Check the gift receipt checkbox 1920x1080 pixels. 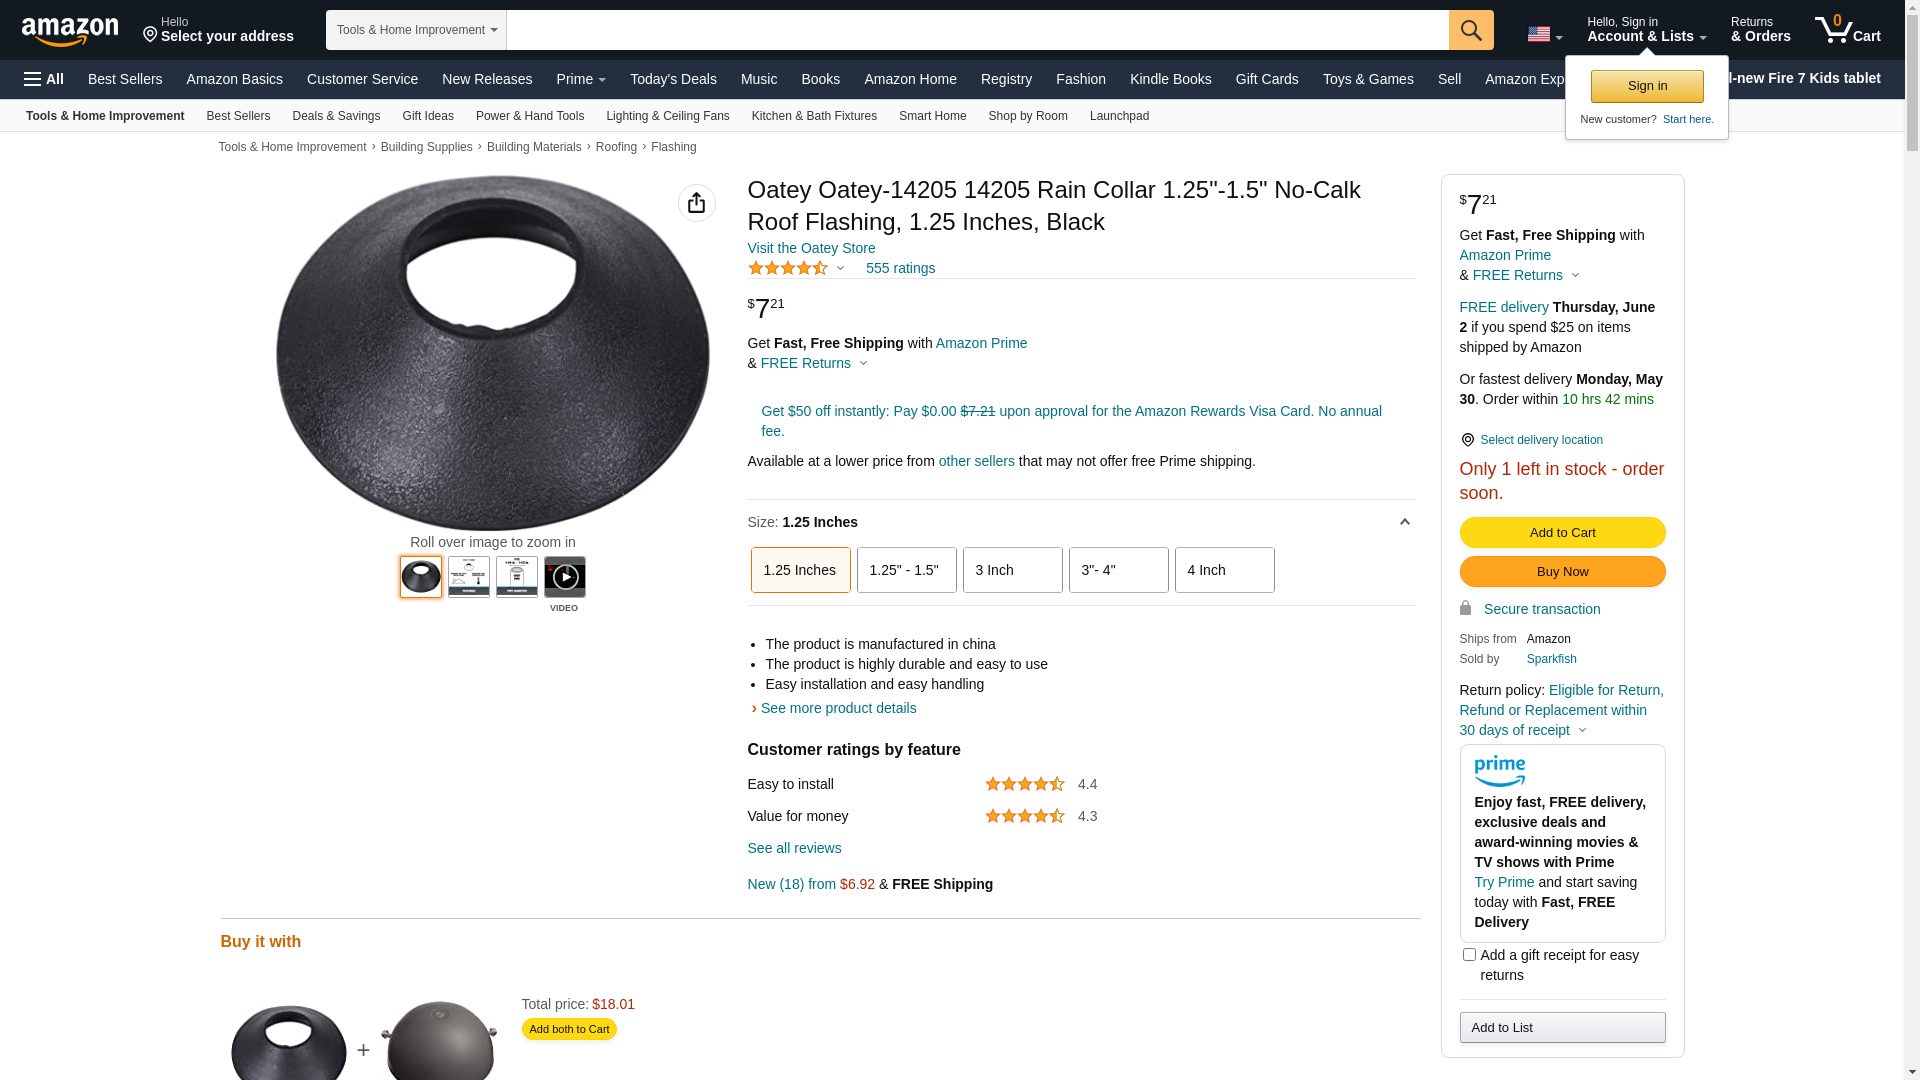pyautogui.click(x=1469, y=955)
